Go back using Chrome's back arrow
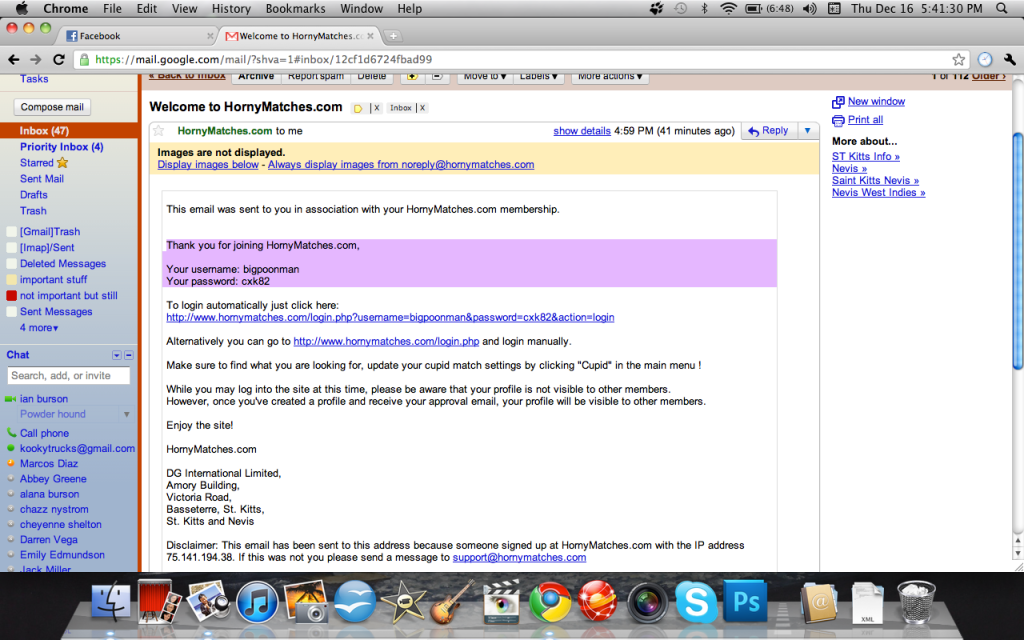The width and height of the screenshot is (1024, 640). tap(14, 59)
